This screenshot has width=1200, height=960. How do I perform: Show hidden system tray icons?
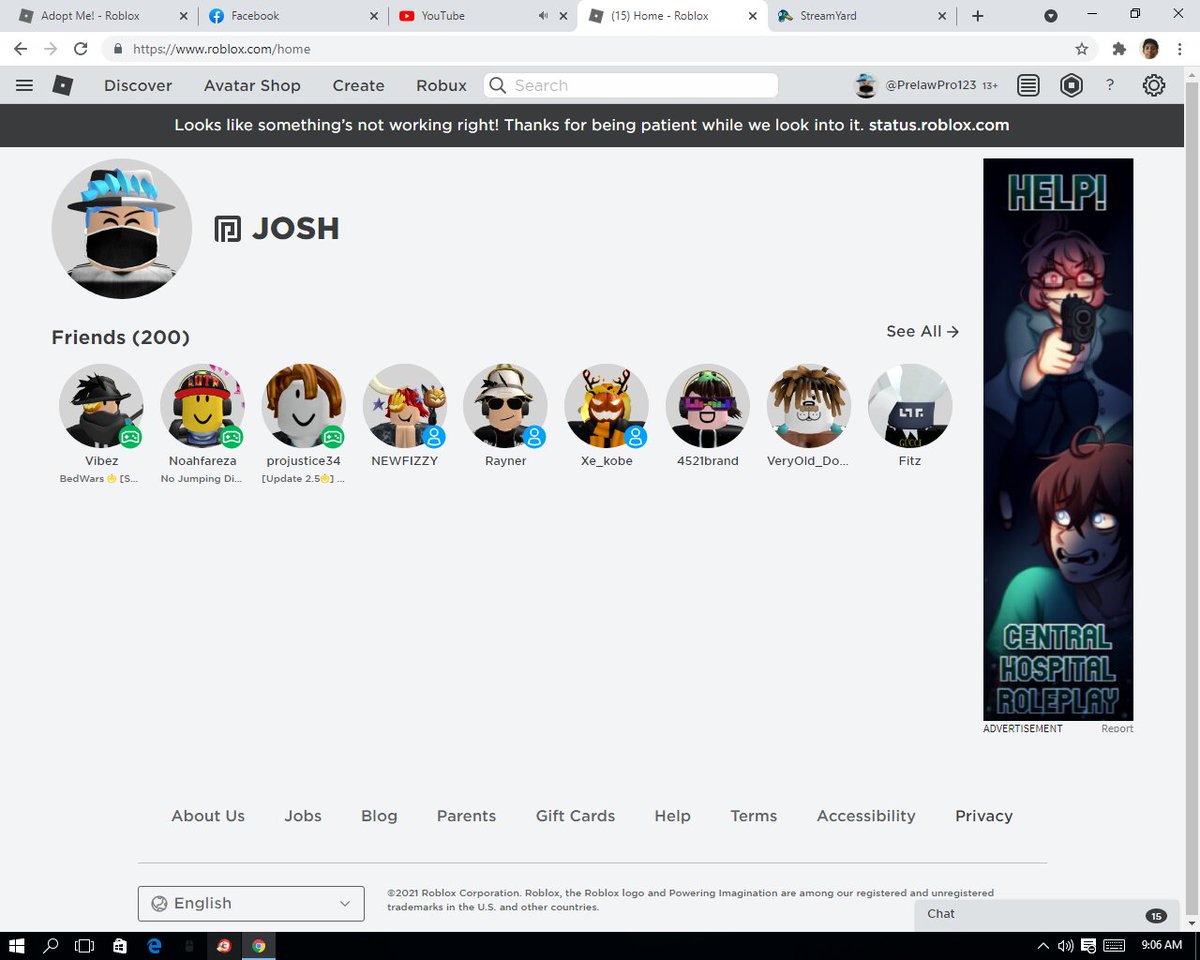(x=1043, y=945)
